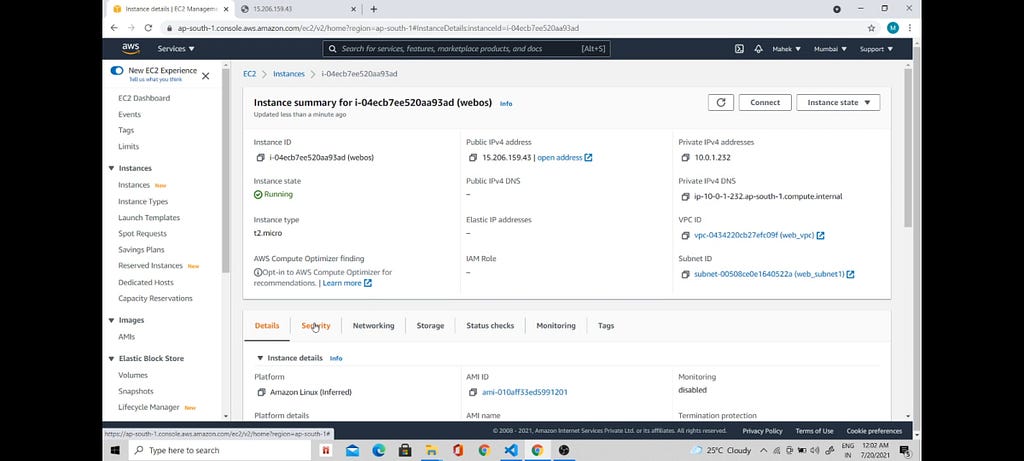This screenshot has width=1024, height=461.
Task: Open the Mahek account dropdown
Action: 786,49
